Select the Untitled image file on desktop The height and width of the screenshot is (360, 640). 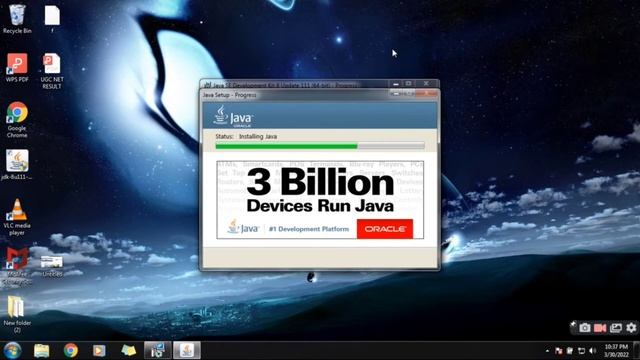tap(52, 266)
